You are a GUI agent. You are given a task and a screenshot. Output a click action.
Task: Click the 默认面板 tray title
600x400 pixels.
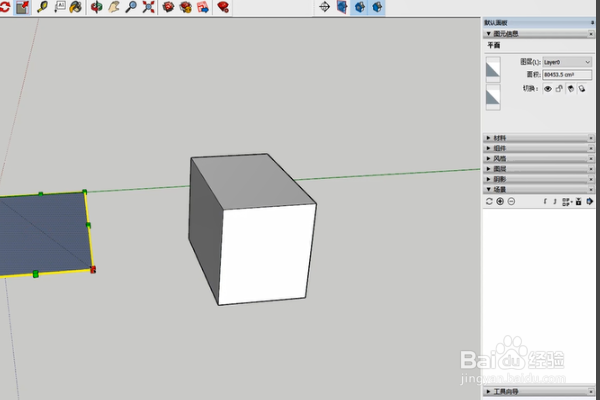click(x=496, y=23)
